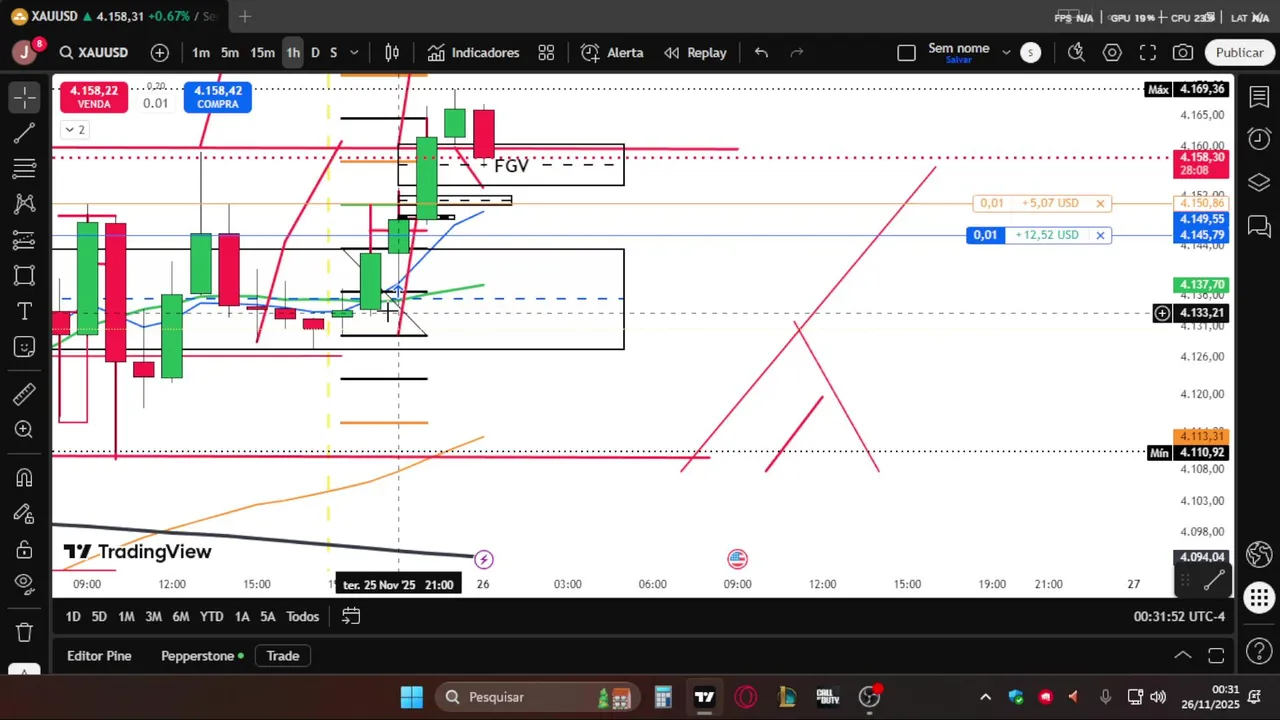
Task: Open the apps grid on right sidebar
Action: tap(1259, 599)
